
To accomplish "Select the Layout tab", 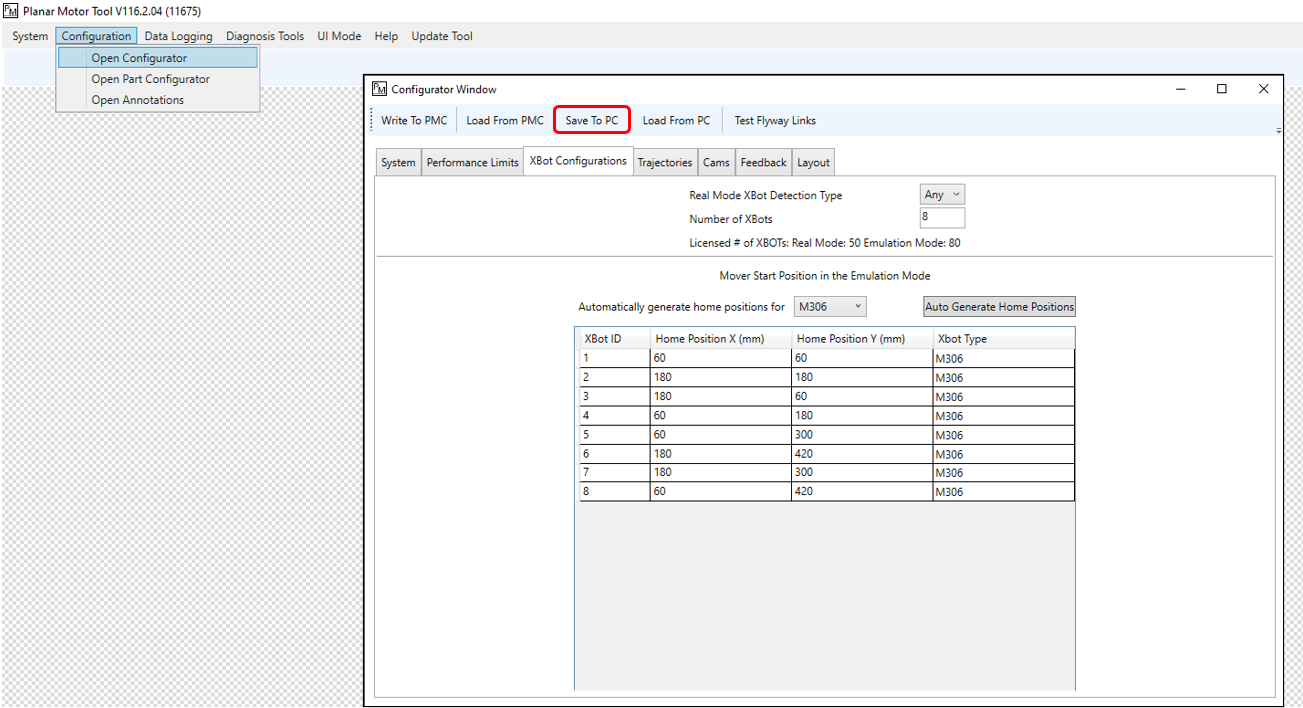I will point(813,163).
